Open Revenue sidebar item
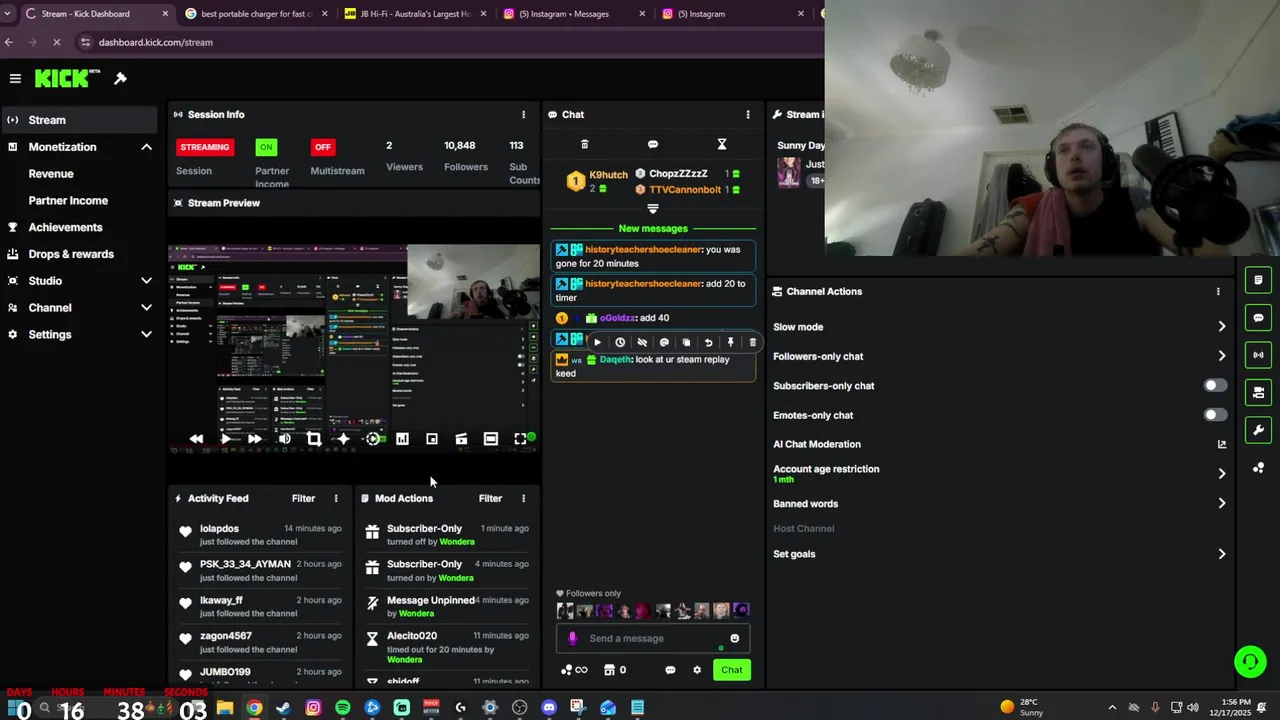The image size is (1280, 720). click(51, 173)
